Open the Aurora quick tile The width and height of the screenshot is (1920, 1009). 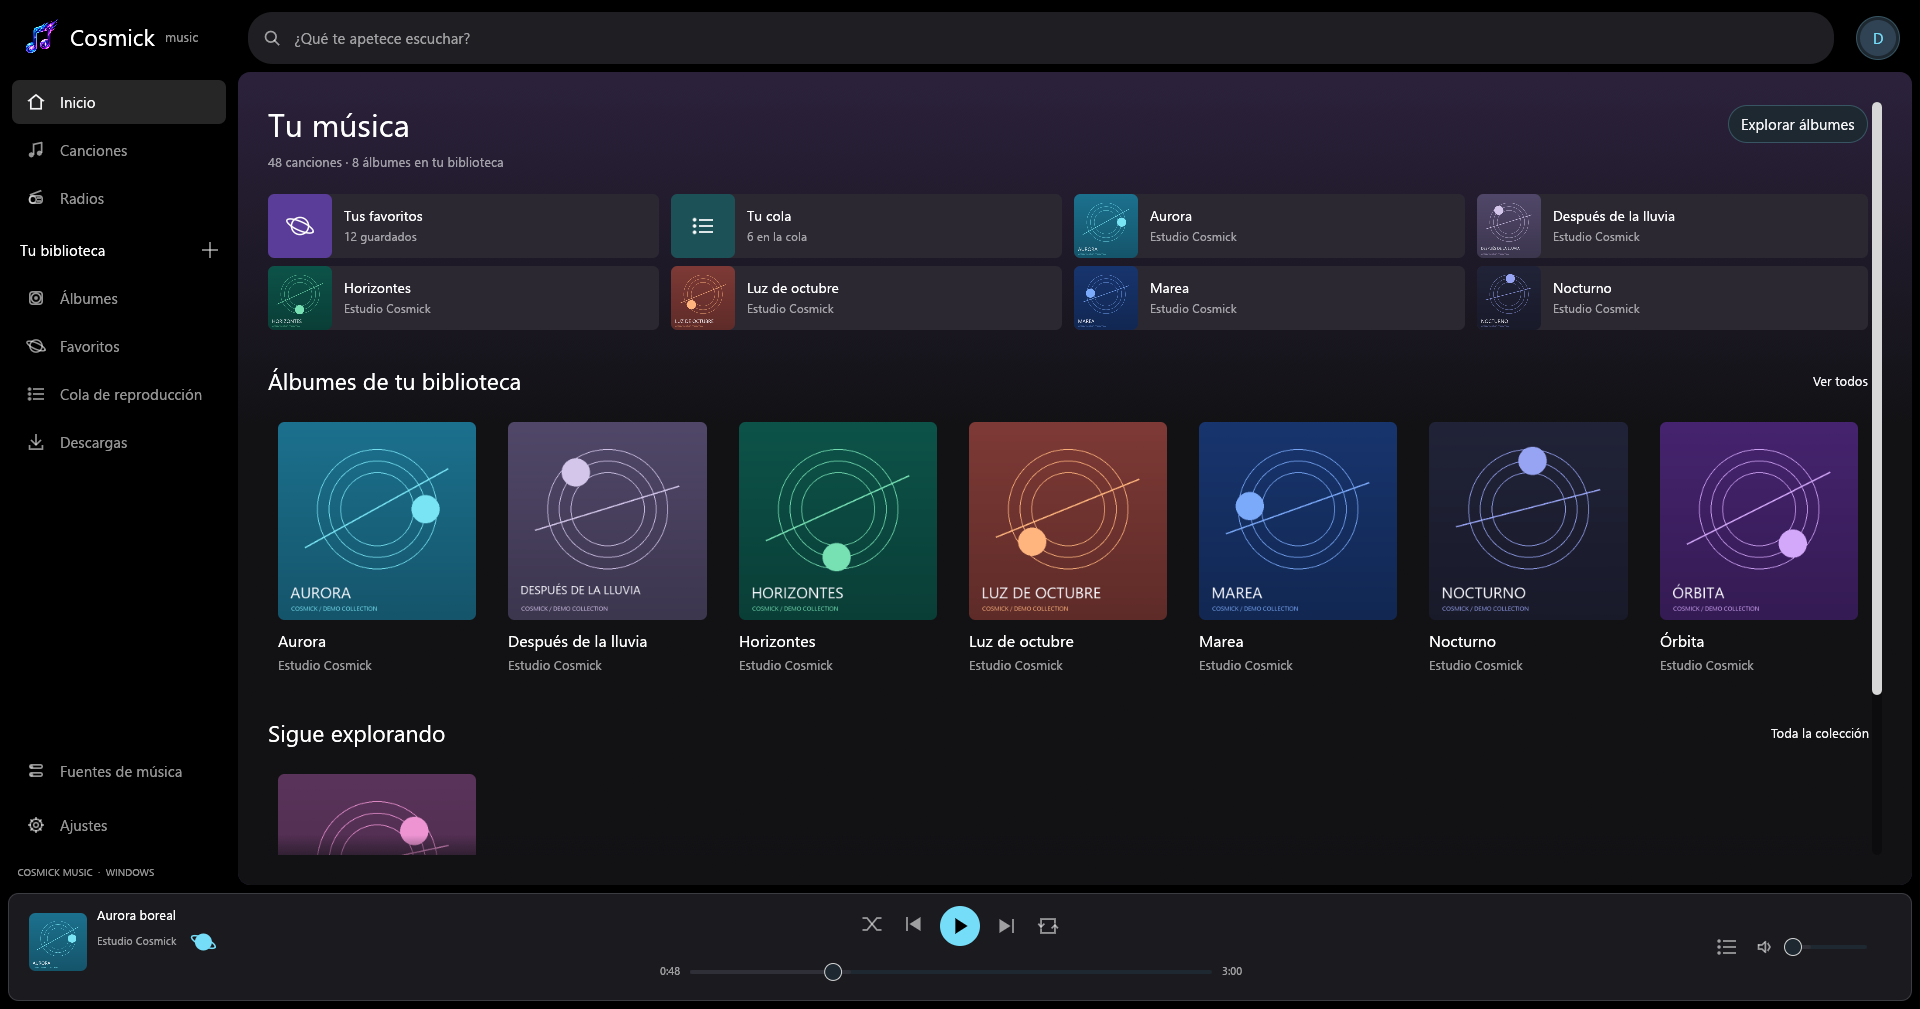[x=1269, y=226]
